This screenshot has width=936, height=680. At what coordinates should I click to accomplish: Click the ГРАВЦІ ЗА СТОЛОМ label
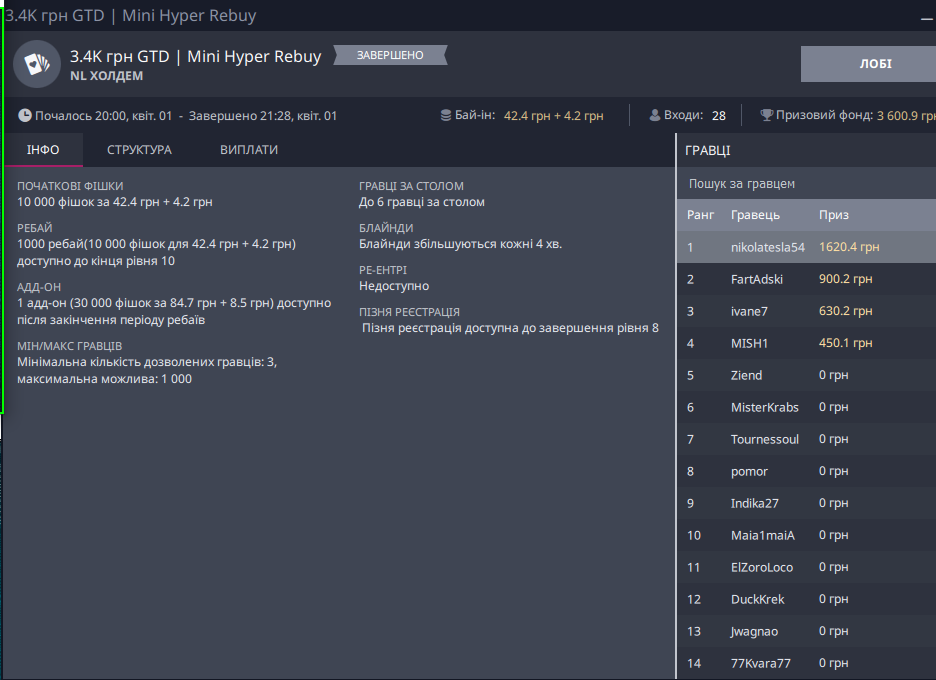[411, 186]
